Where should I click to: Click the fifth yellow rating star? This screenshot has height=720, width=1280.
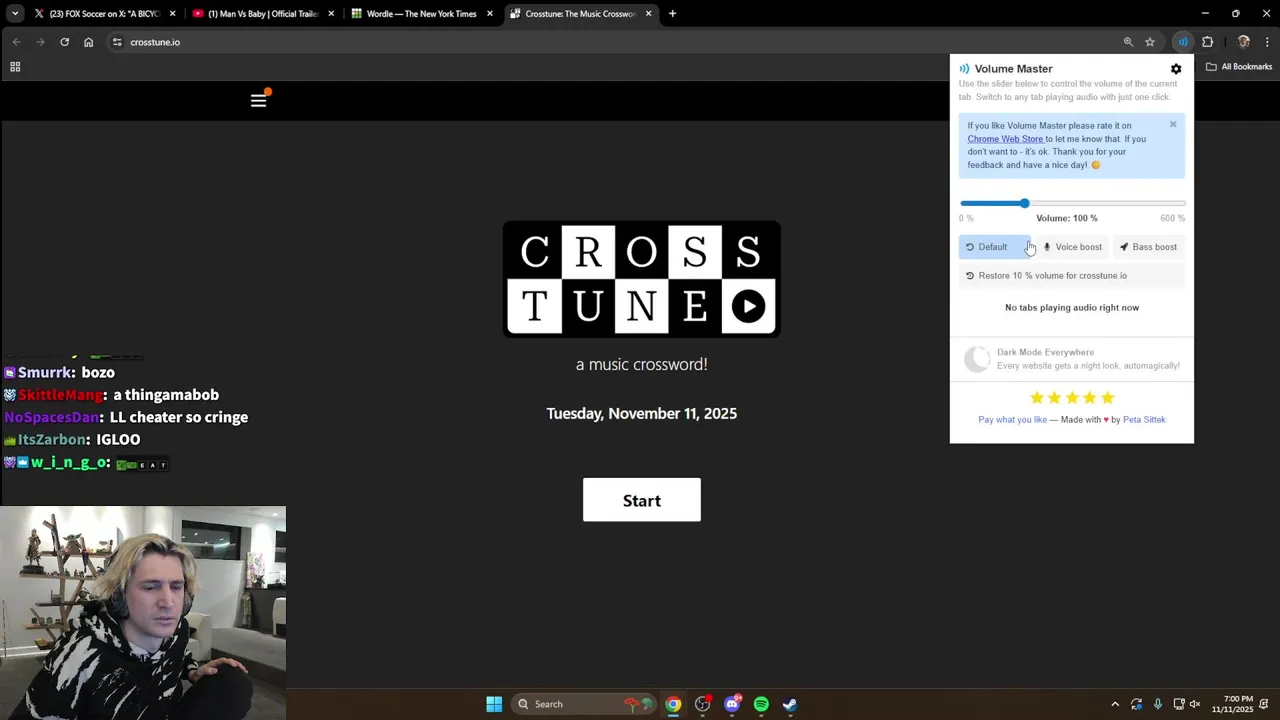click(1107, 398)
